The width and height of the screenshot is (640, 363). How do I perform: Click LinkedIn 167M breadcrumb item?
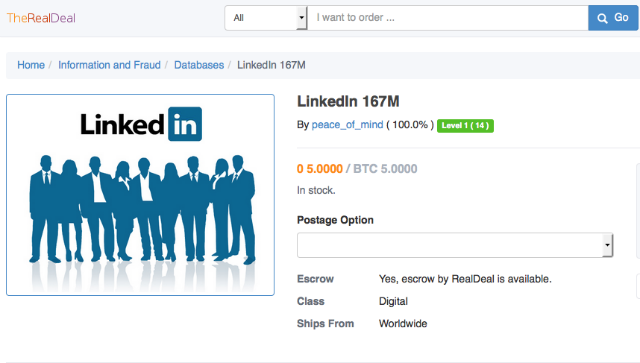[271, 65]
